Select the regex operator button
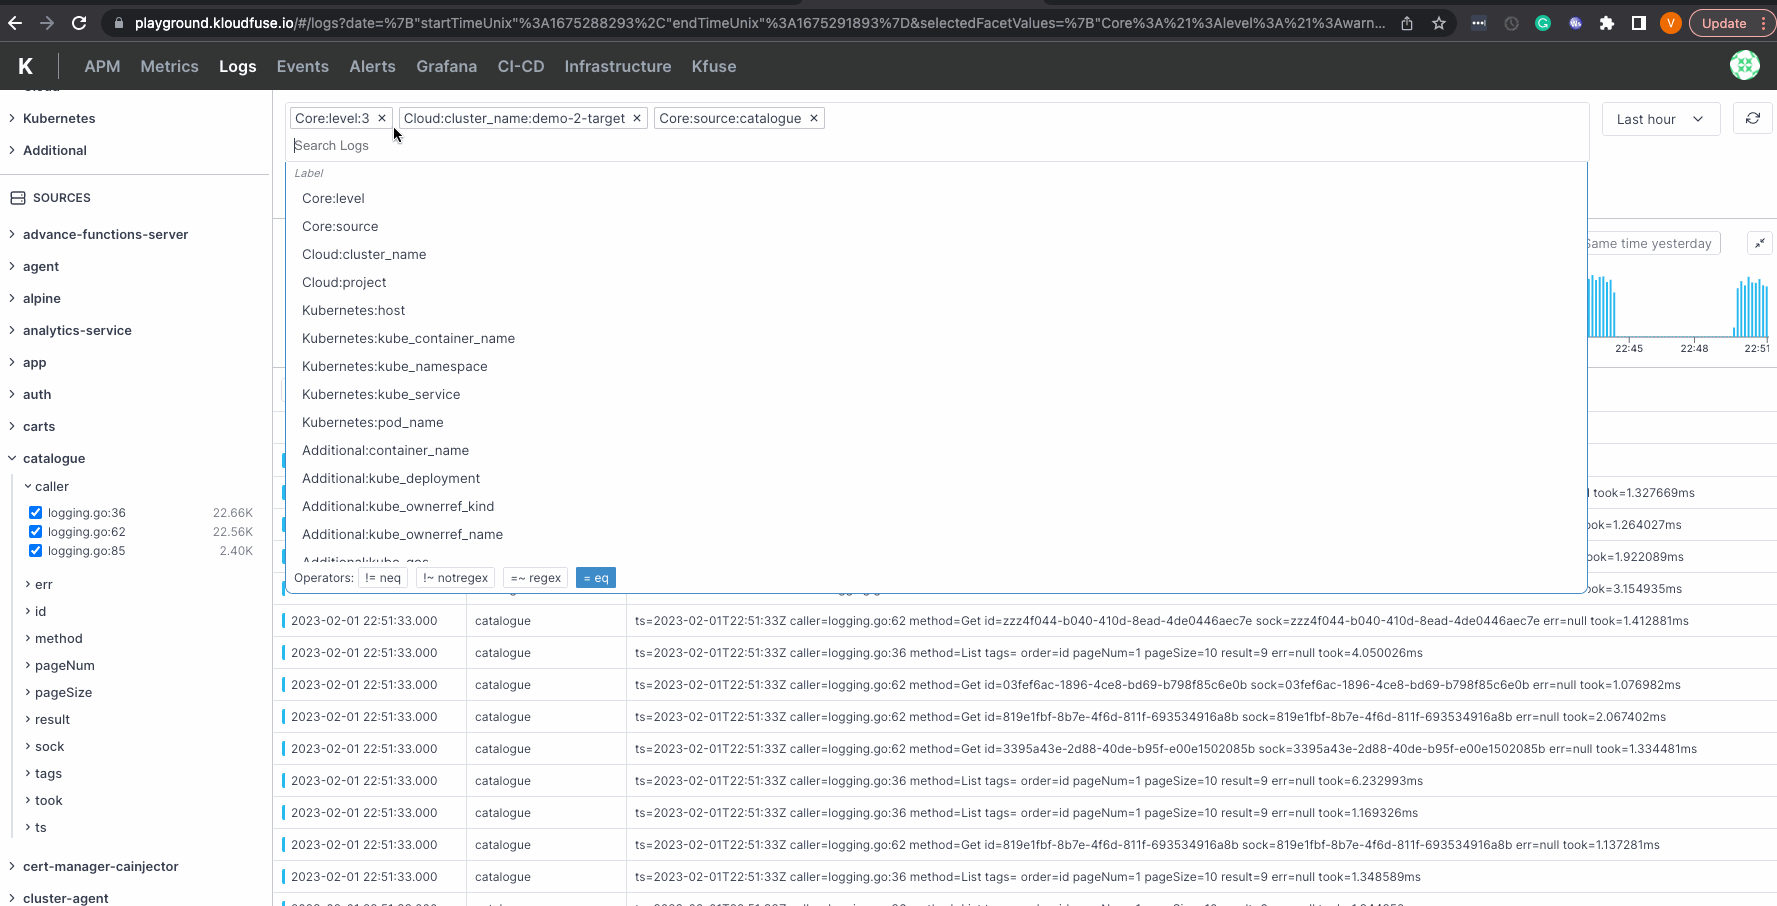Viewport: 1777px width, 906px height. click(535, 577)
